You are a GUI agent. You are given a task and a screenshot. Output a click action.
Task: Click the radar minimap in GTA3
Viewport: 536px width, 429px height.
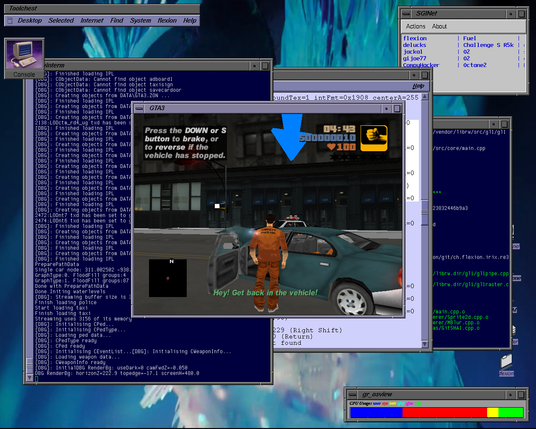click(168, 278)
